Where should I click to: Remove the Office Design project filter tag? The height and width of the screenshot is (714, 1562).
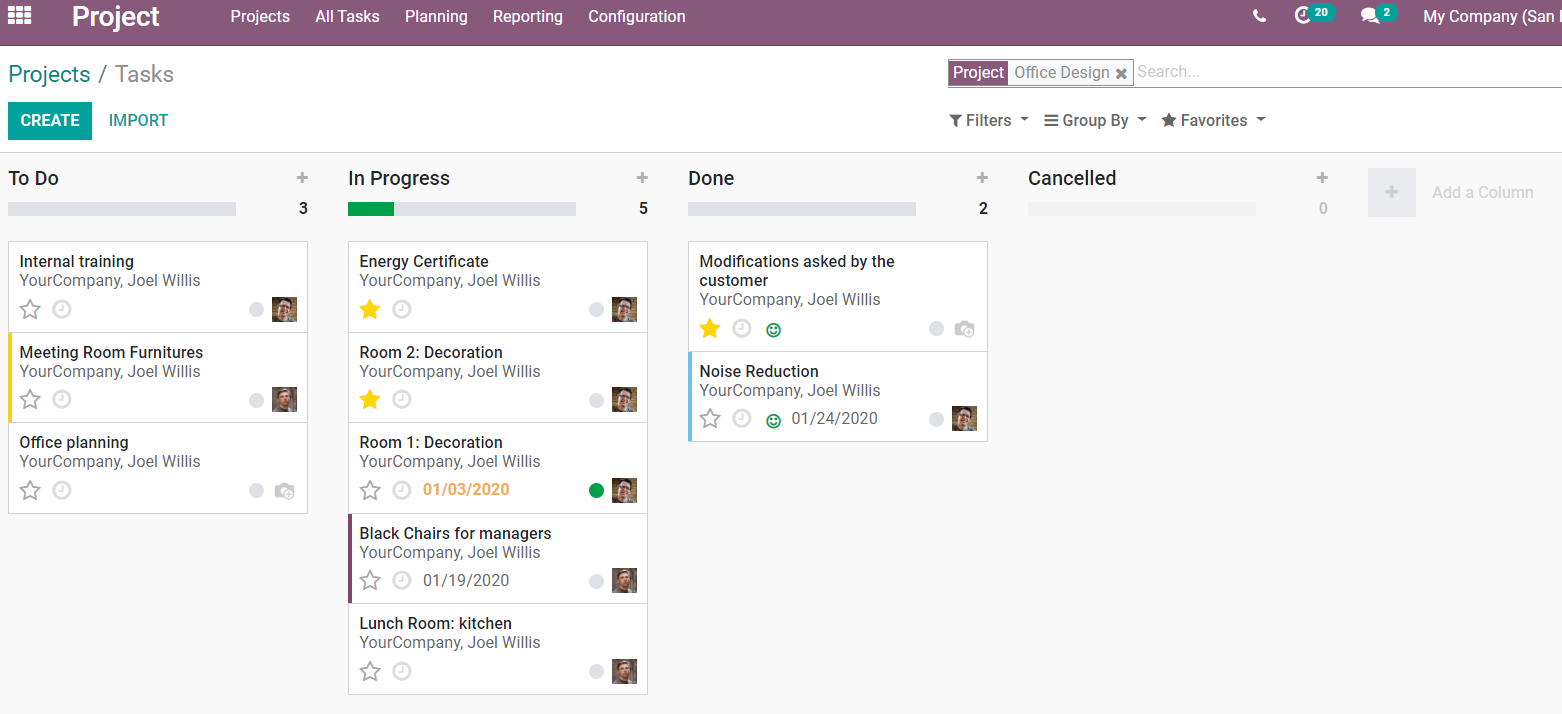click(1122, 73)
